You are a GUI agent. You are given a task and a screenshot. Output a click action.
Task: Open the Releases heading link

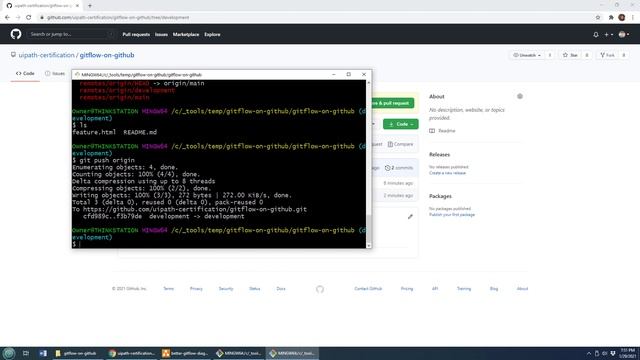pos(439,155)
